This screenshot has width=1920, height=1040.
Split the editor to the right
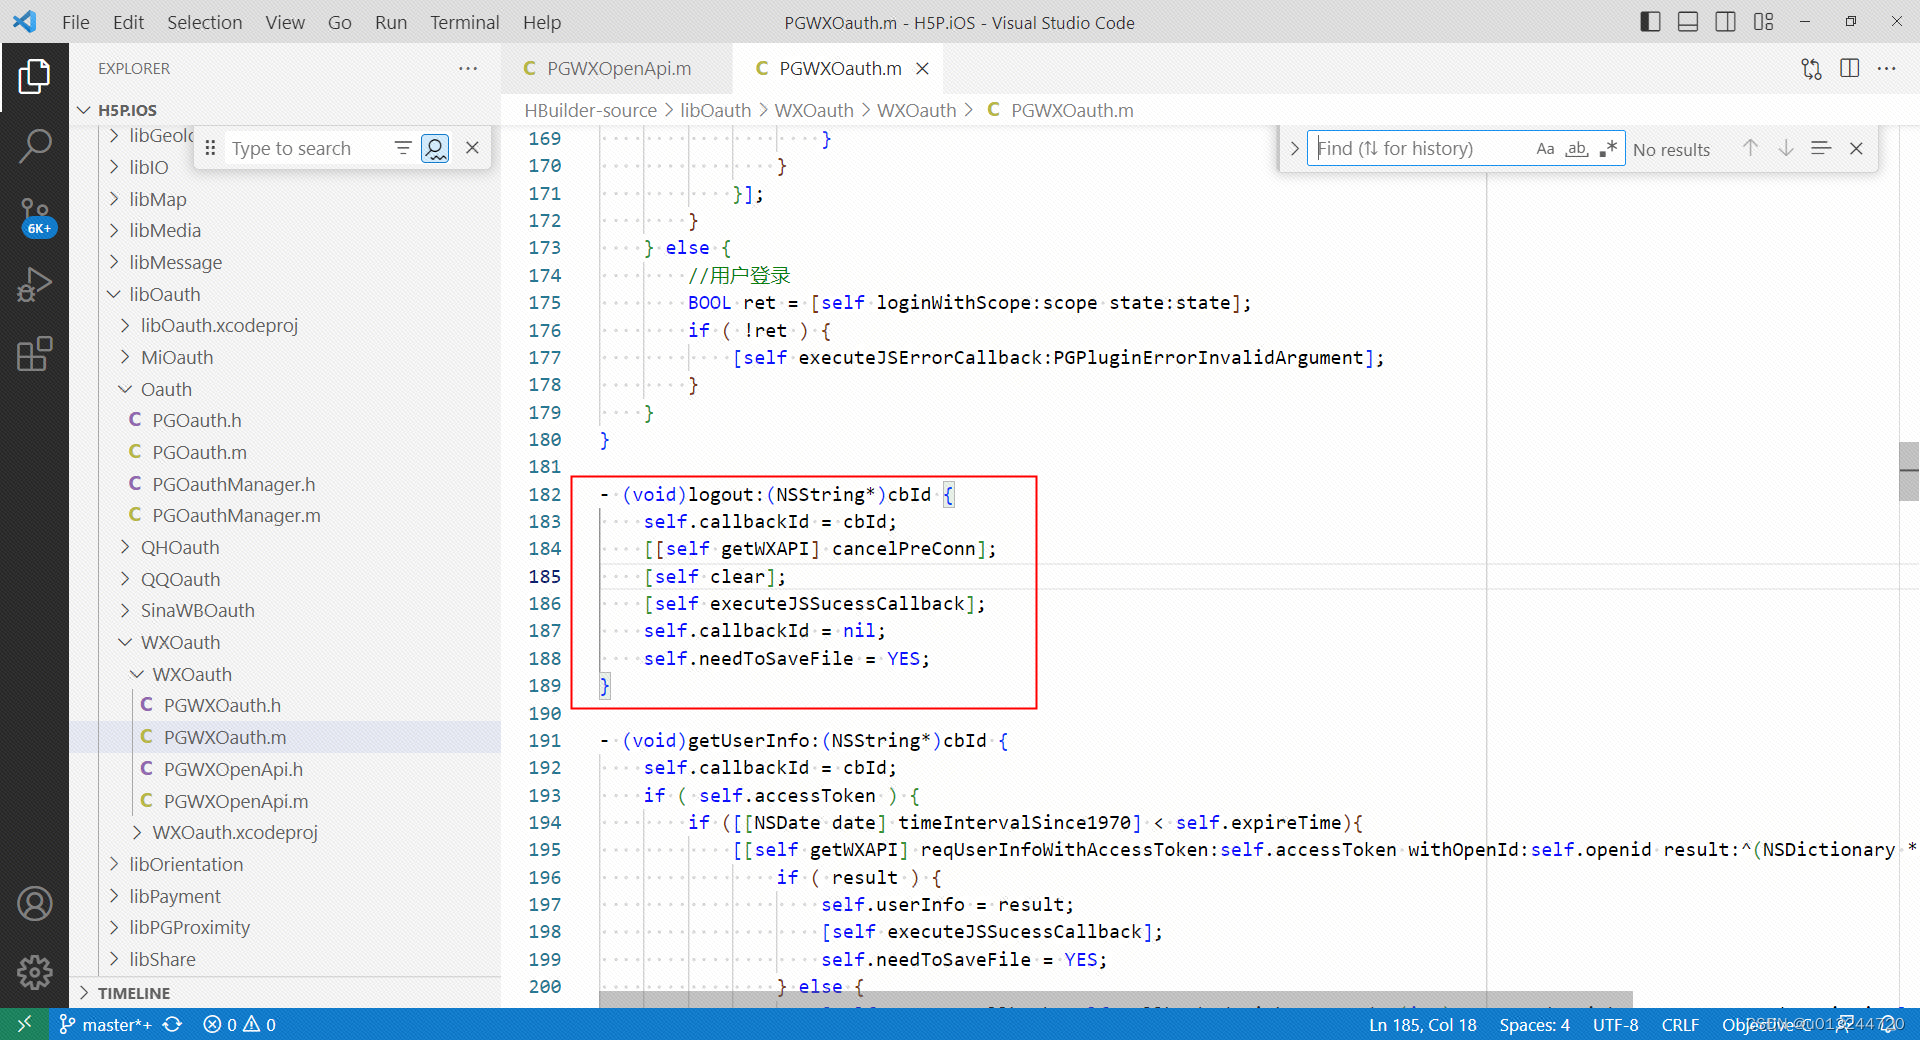click(x=1849, y=68)
